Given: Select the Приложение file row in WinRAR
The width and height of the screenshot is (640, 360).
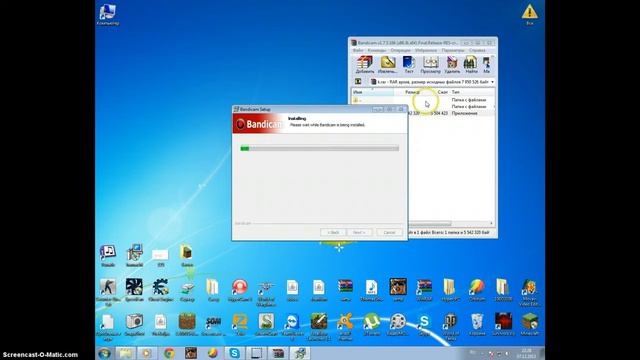Looking at the screenshot, I should coord(451,113).
